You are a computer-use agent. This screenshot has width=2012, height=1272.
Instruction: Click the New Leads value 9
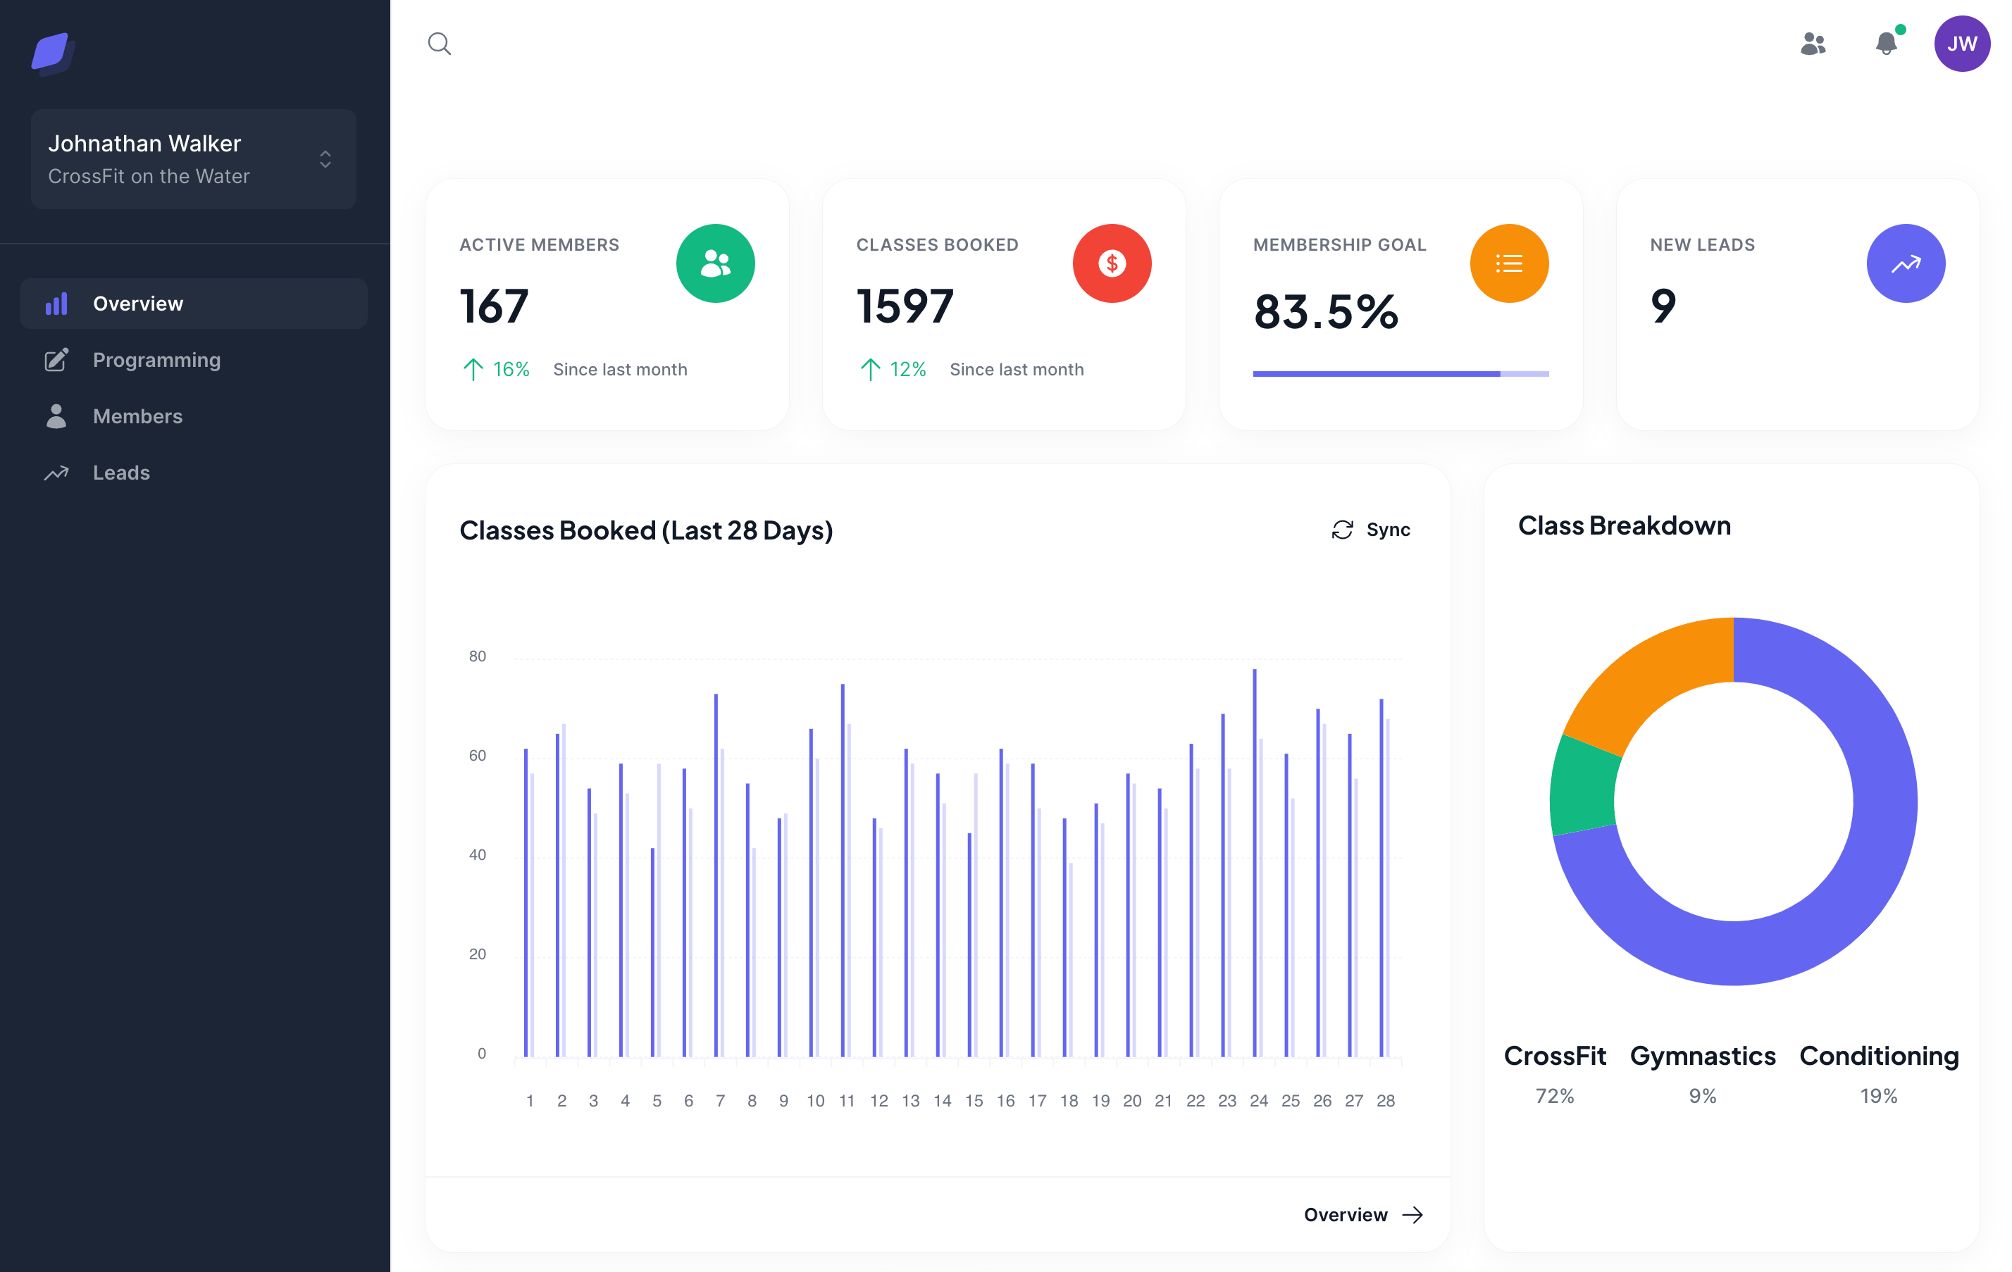coord(1662,306)
